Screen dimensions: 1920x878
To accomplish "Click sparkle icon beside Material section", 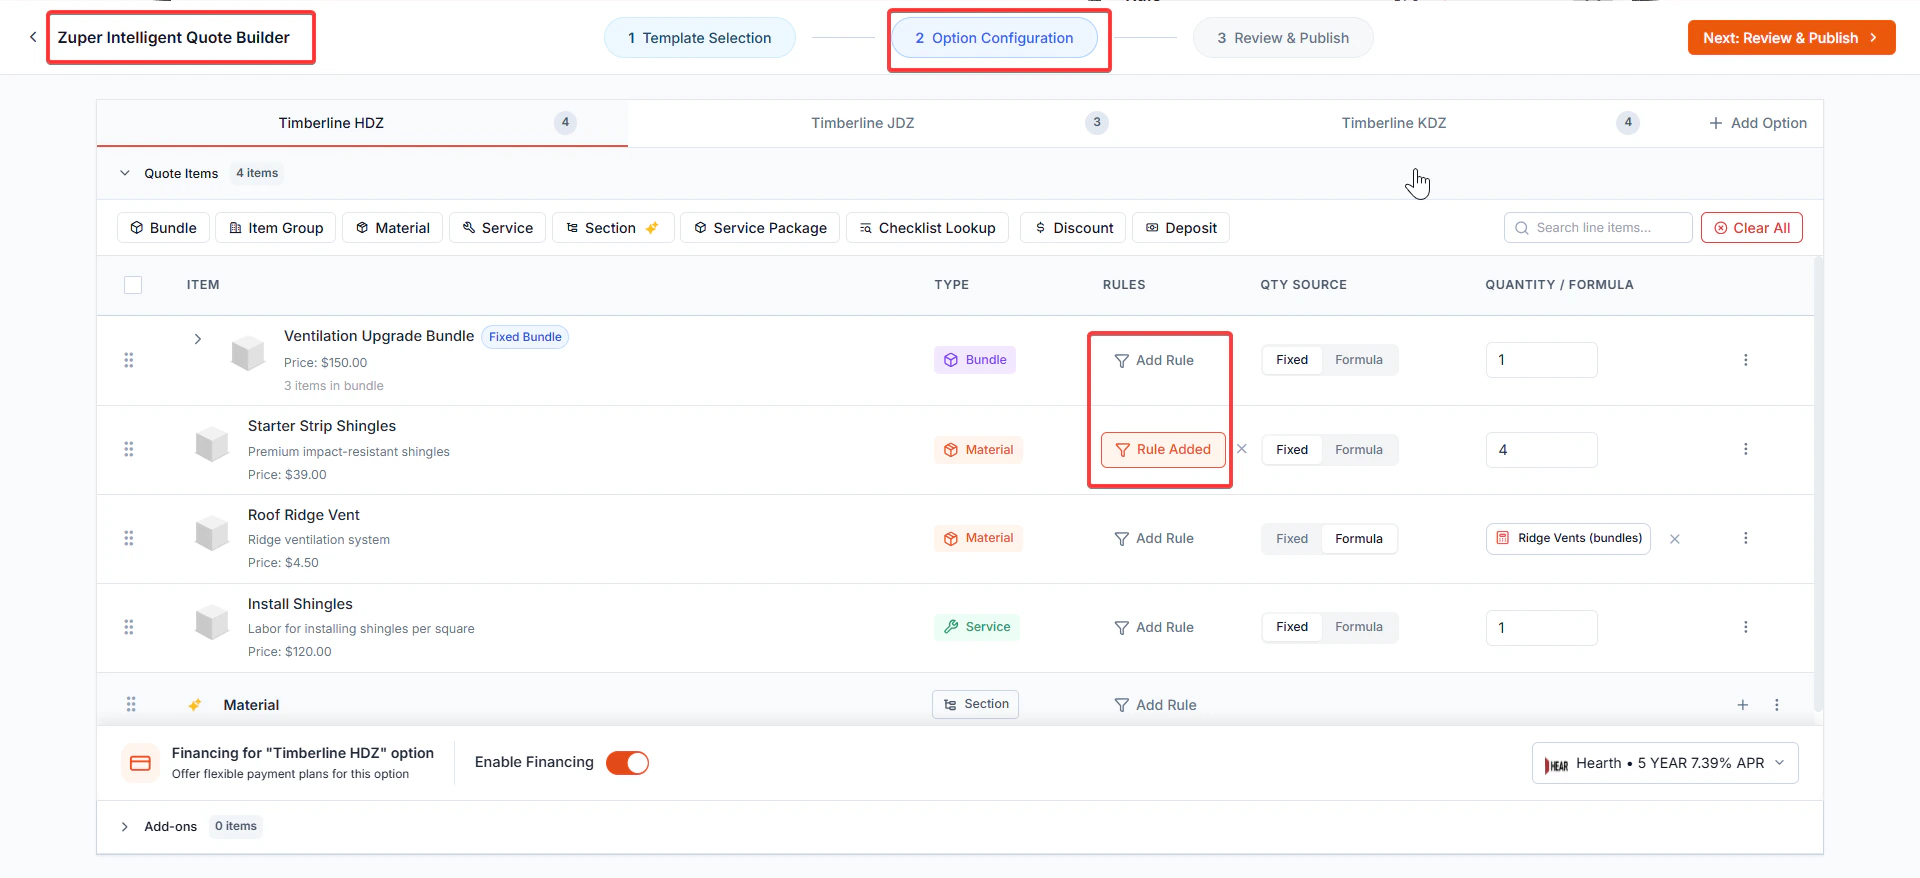I will [195, 705].
